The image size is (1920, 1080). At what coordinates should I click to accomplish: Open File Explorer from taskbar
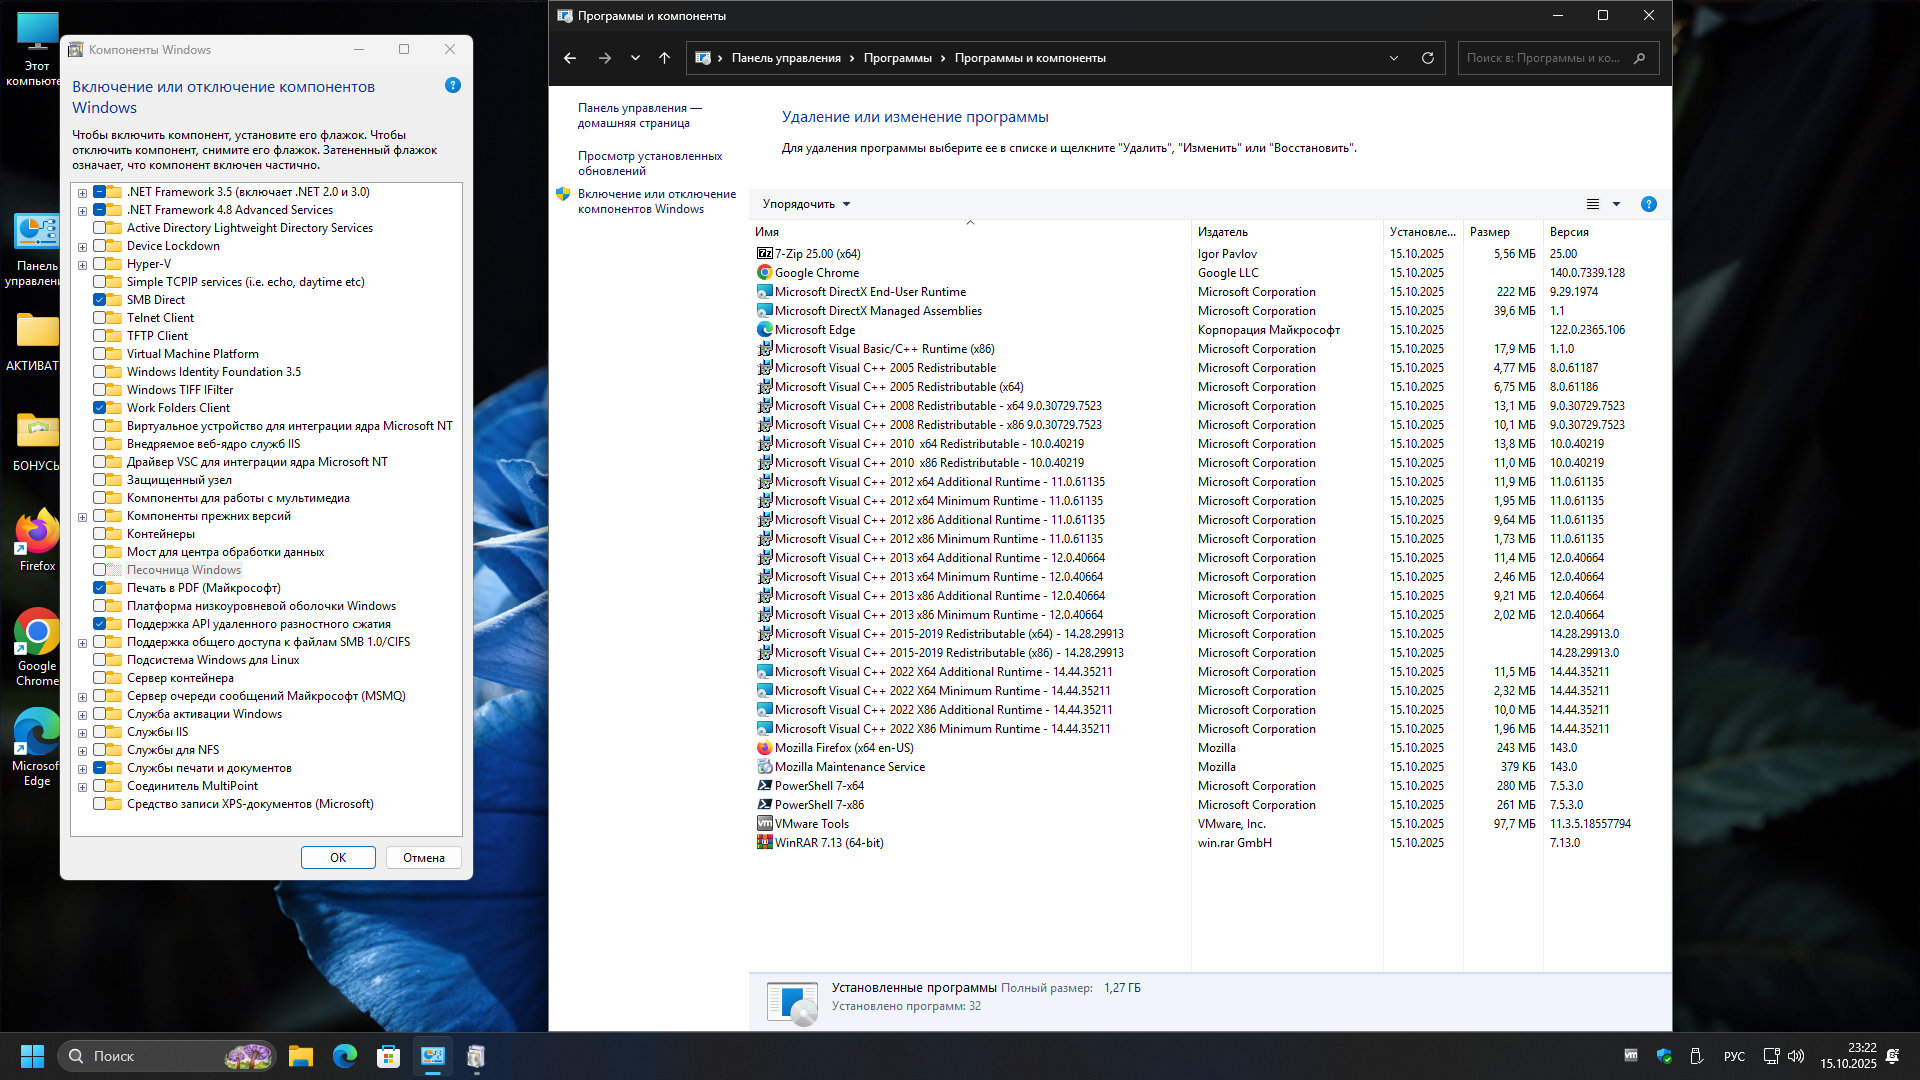(300, 1056)
